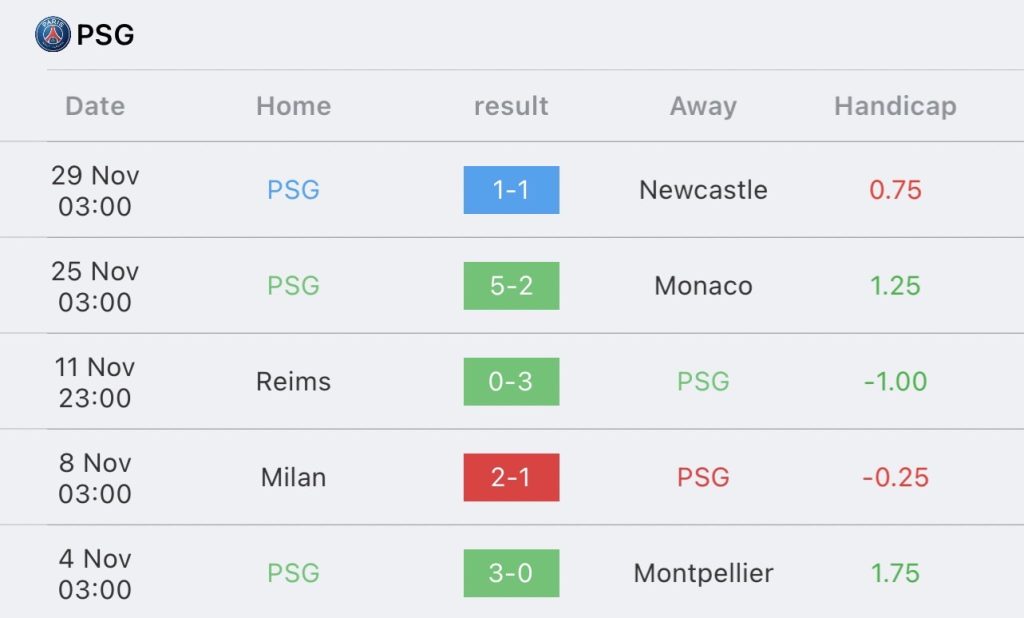Click the Reims home team name

tap(293, 382)
